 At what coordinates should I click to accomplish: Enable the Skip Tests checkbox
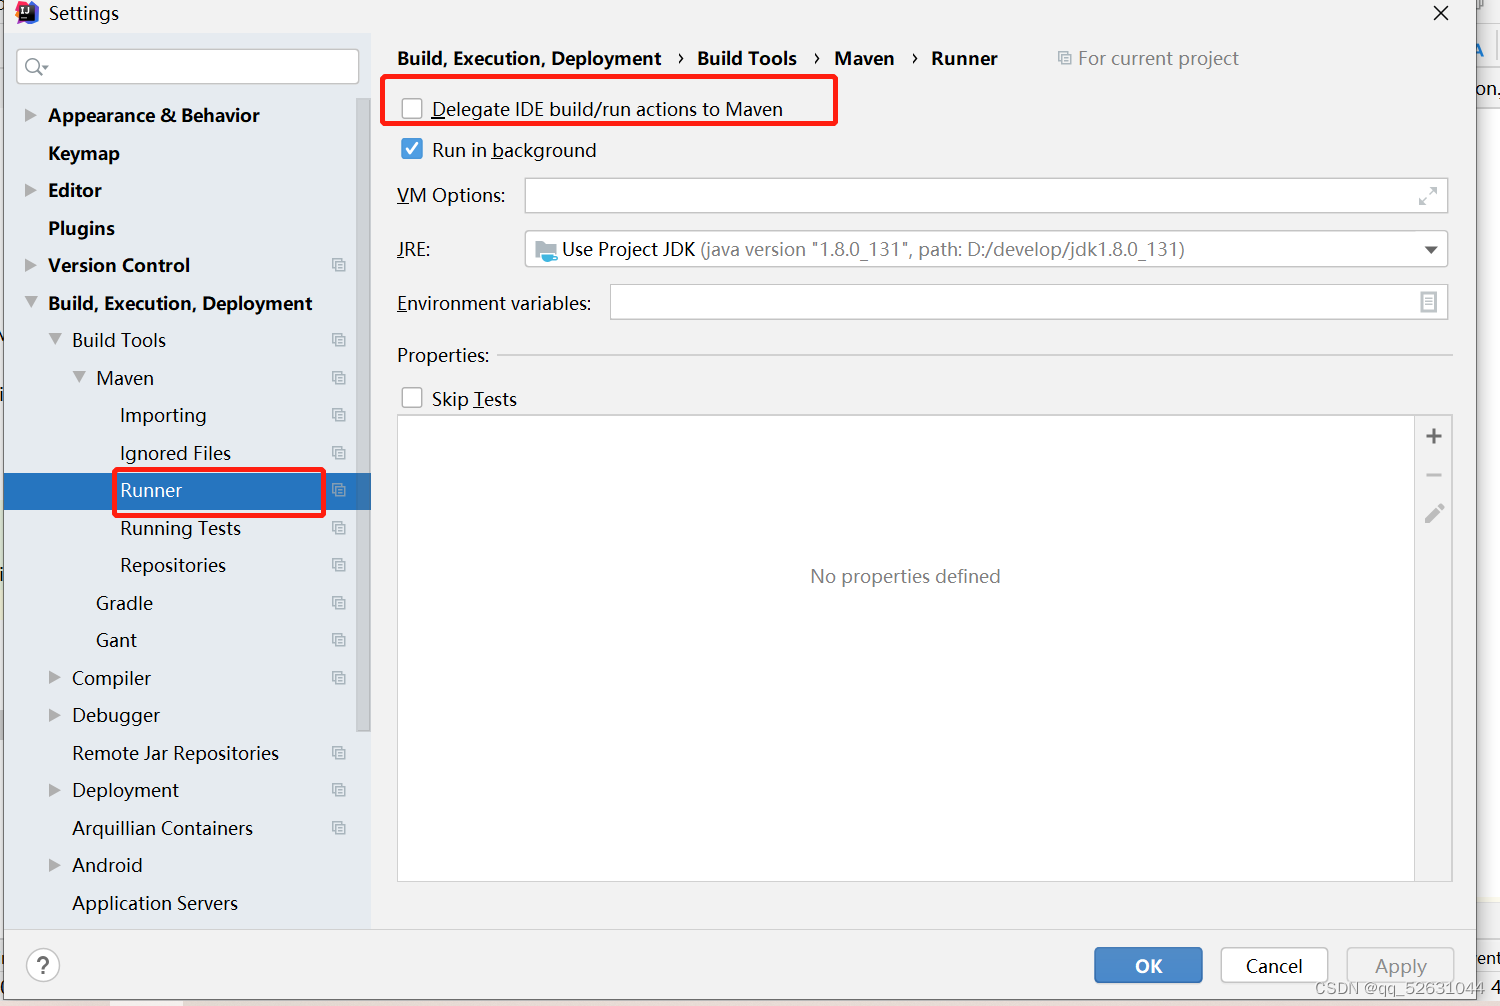point(411,397)
